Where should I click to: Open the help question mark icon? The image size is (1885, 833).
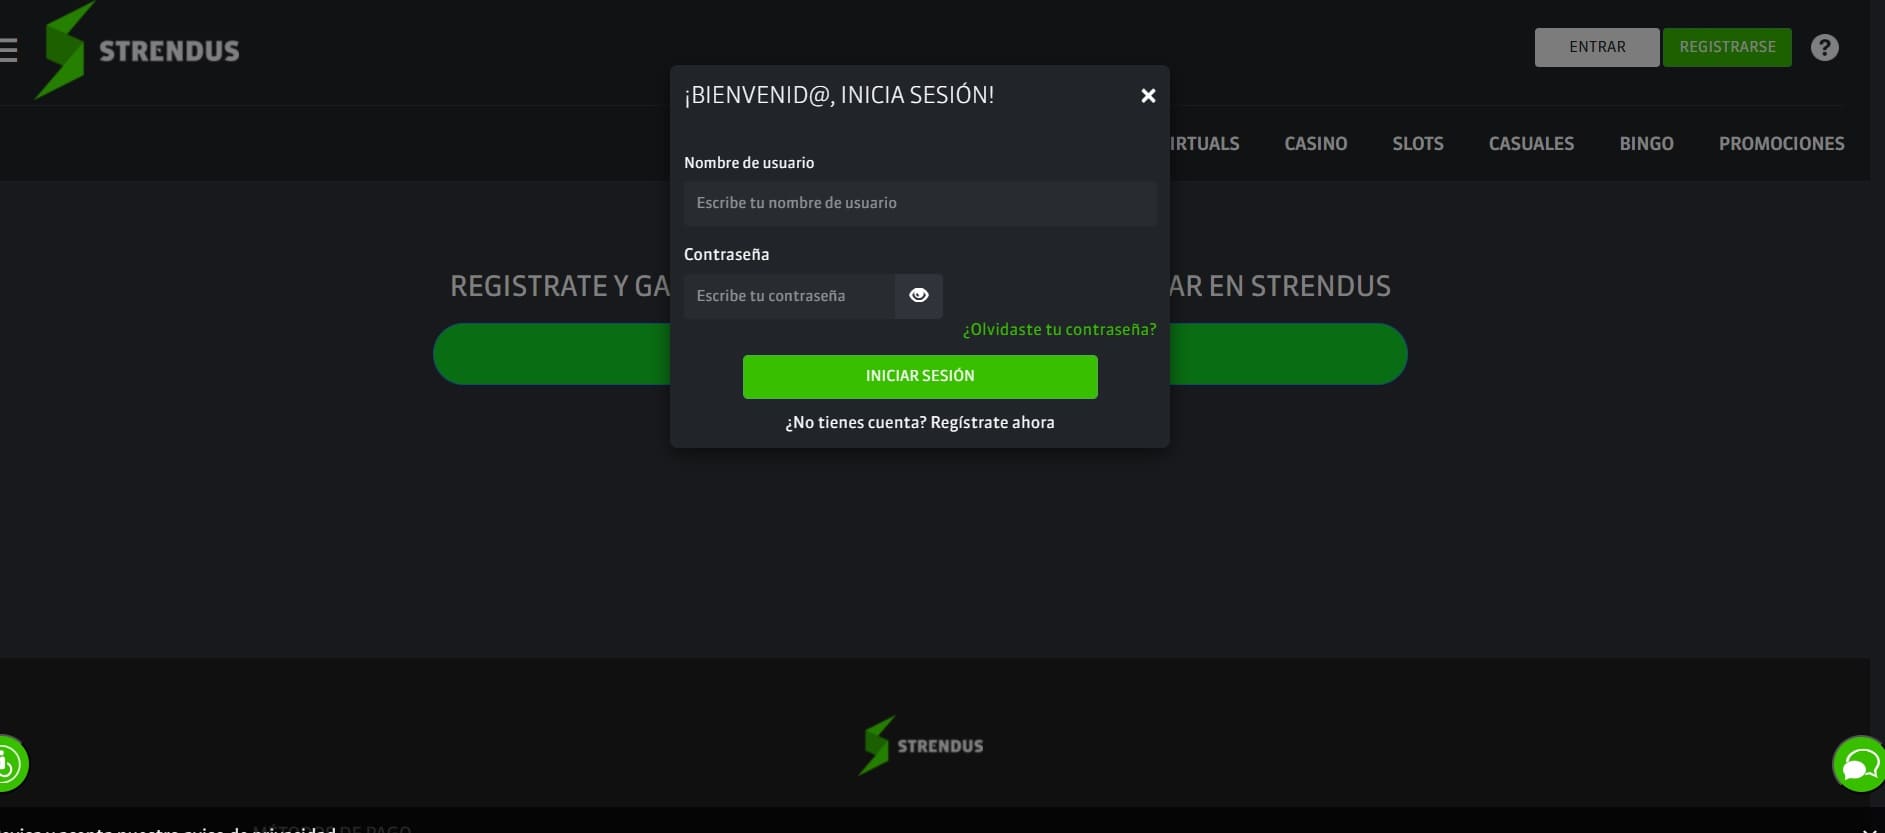tap(1824, 47)
